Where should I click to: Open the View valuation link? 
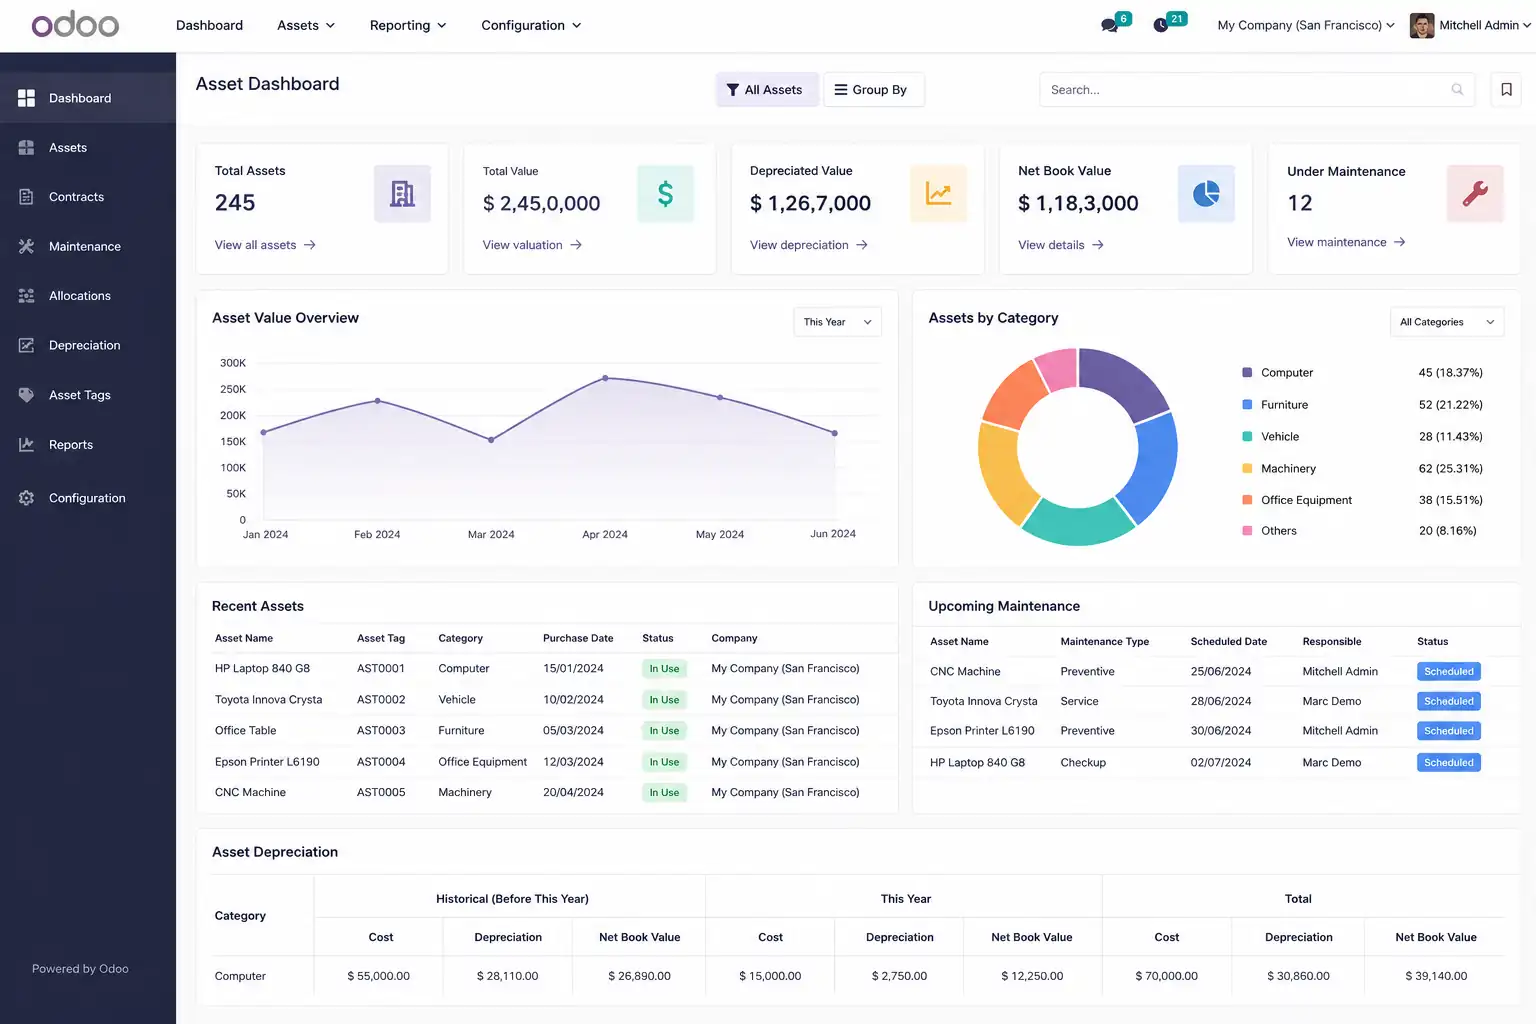click(532, 245)
